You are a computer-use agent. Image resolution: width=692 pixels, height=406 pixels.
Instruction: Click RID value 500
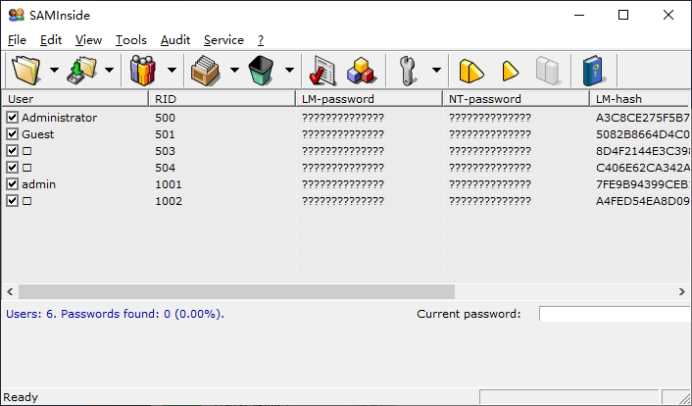pos(165,117)
